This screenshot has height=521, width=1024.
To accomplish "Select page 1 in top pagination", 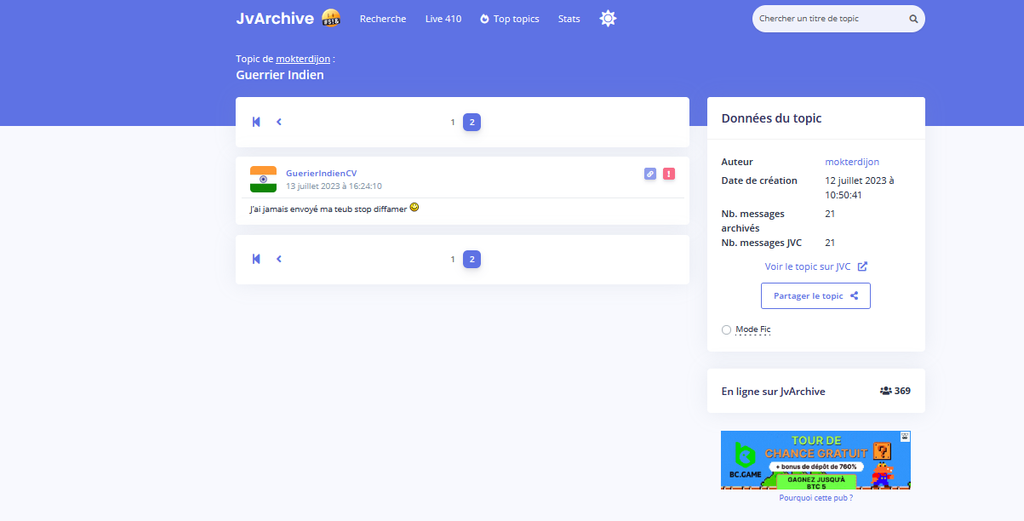I will 453,122.
